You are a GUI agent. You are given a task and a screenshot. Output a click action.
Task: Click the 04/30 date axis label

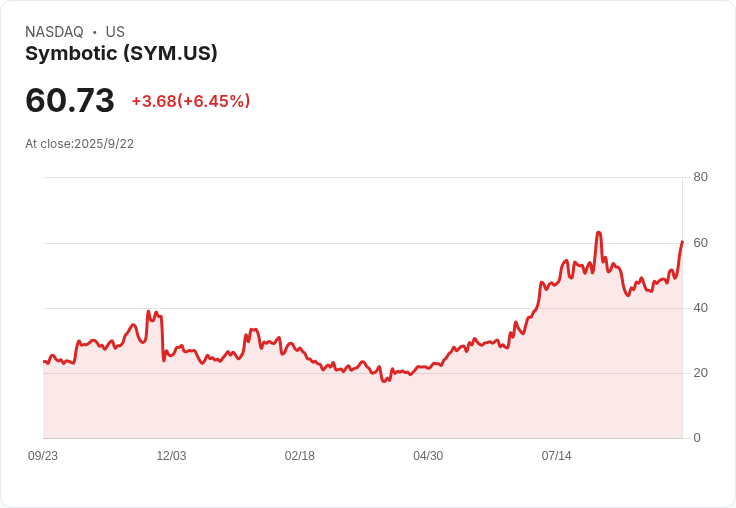coord(428,456)
